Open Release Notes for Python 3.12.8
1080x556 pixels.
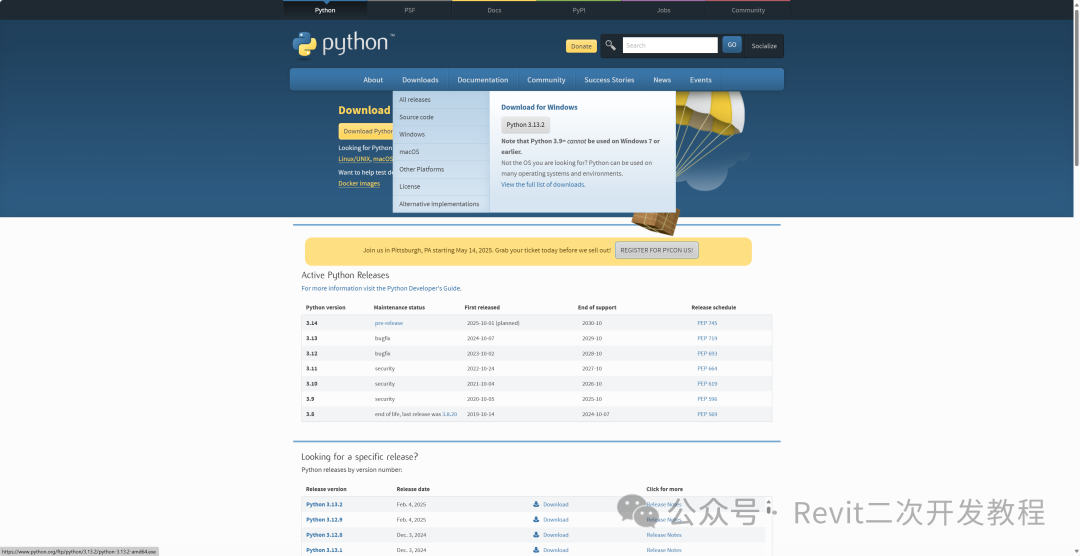[664, 535]
